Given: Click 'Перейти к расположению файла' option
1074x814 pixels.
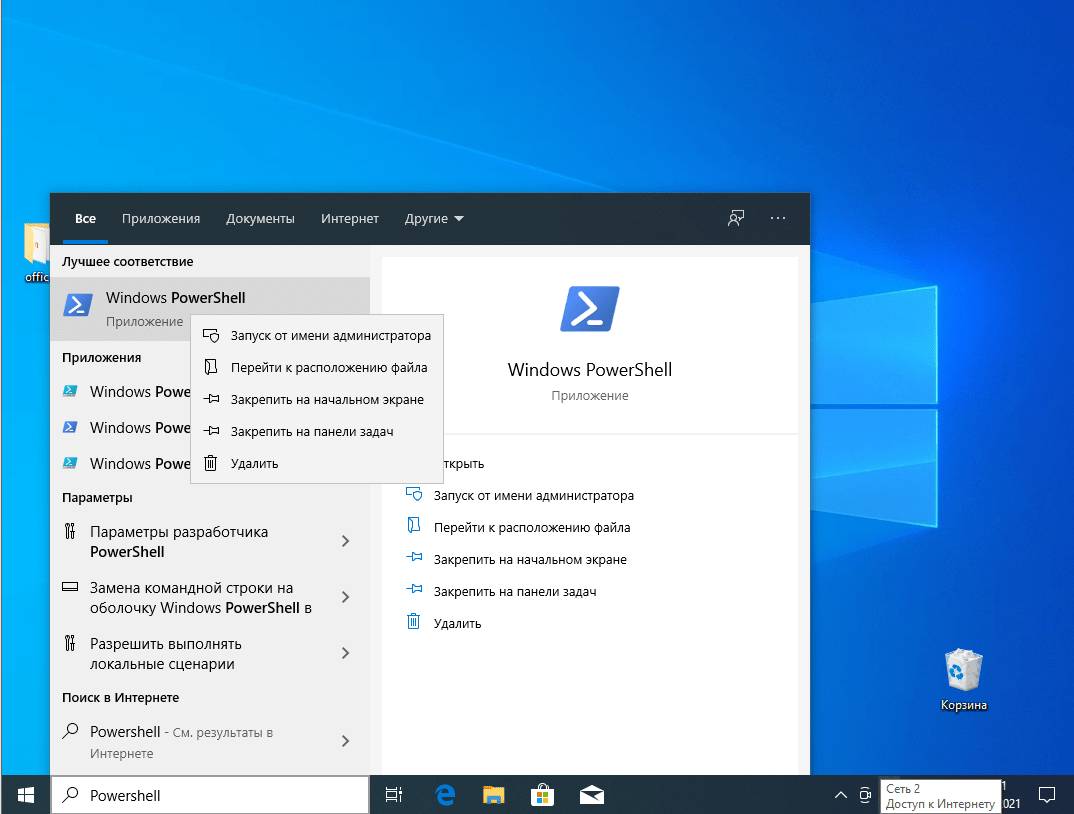Looking at the screenshot, I should coord(317,367).
